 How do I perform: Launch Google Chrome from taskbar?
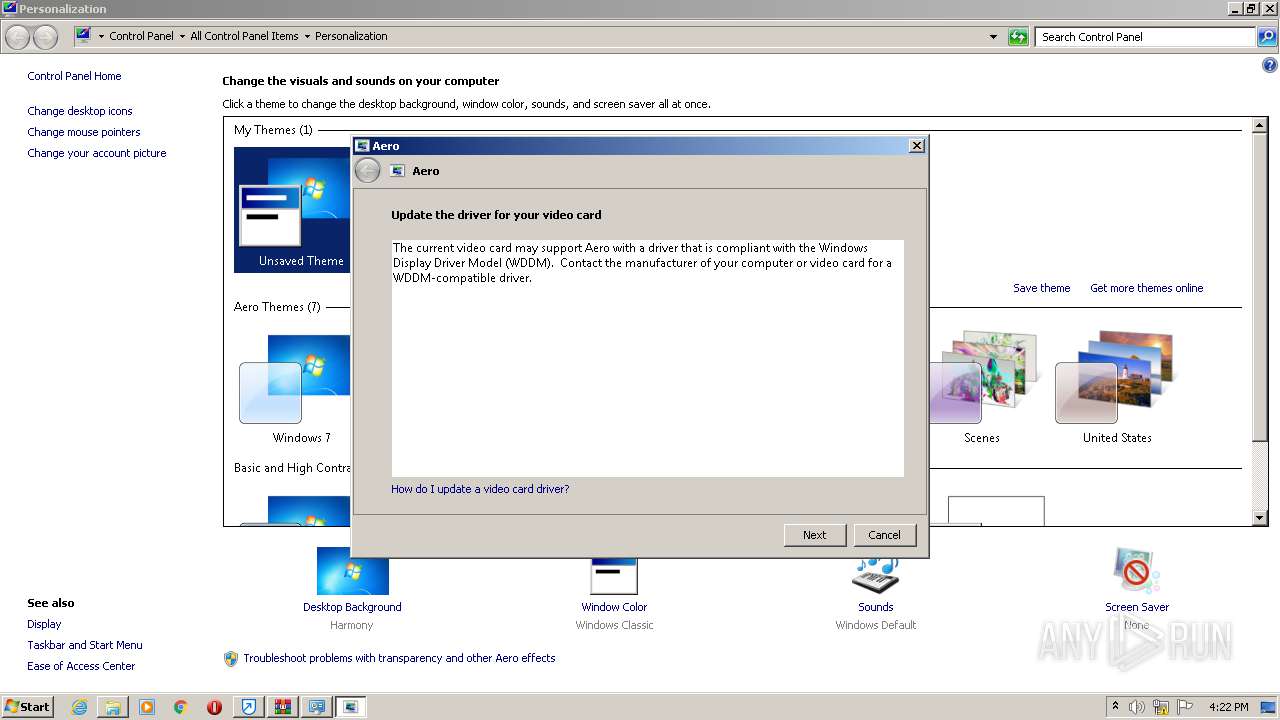pos(181,707)
